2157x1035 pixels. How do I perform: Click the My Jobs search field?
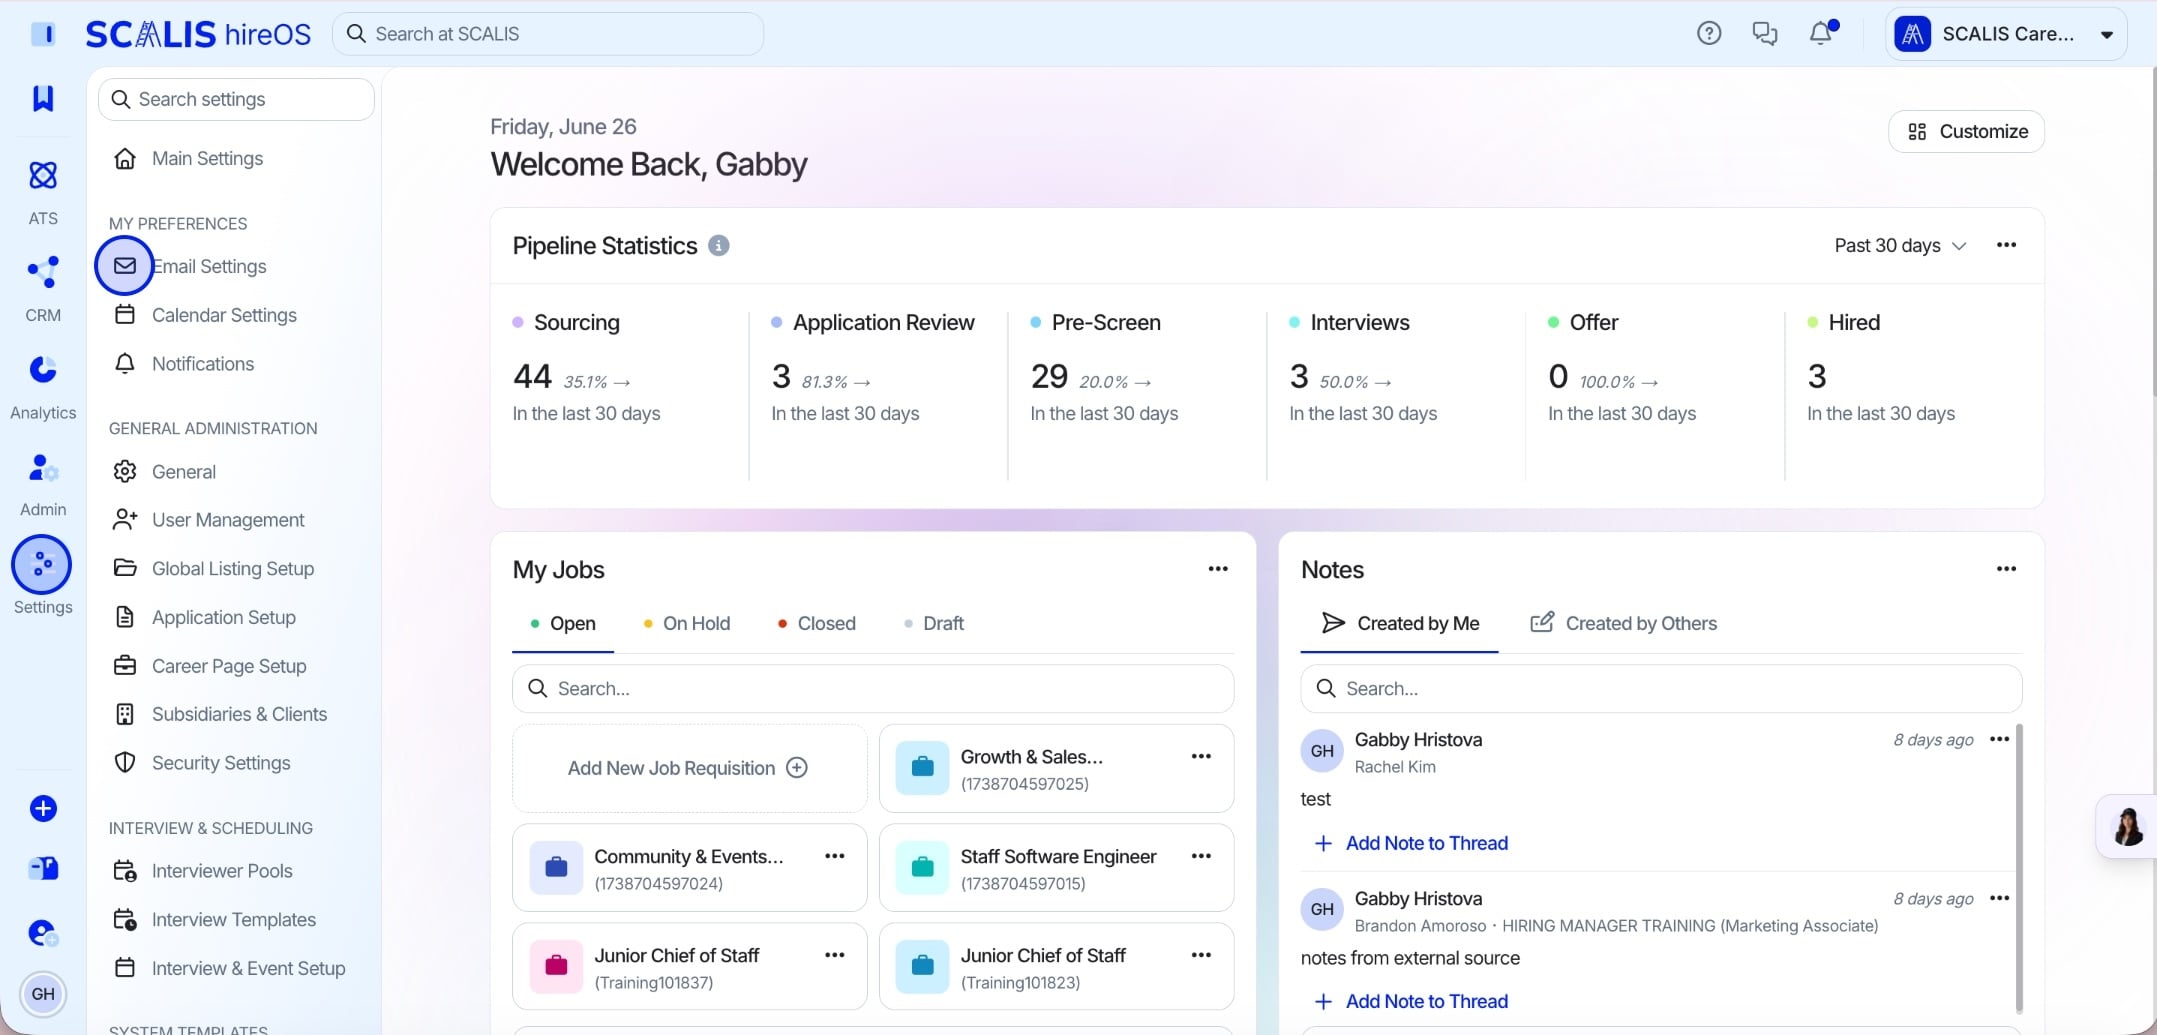[873, 688]
